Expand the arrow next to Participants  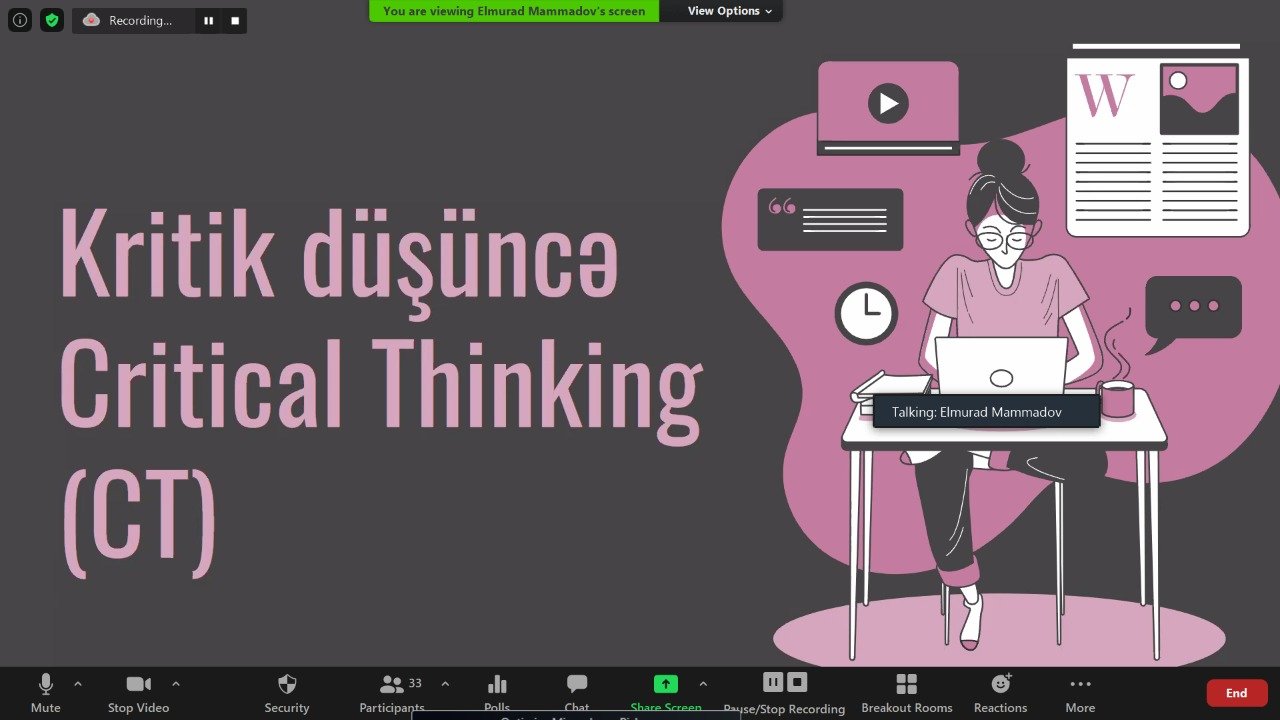click(x=445, y=684)
